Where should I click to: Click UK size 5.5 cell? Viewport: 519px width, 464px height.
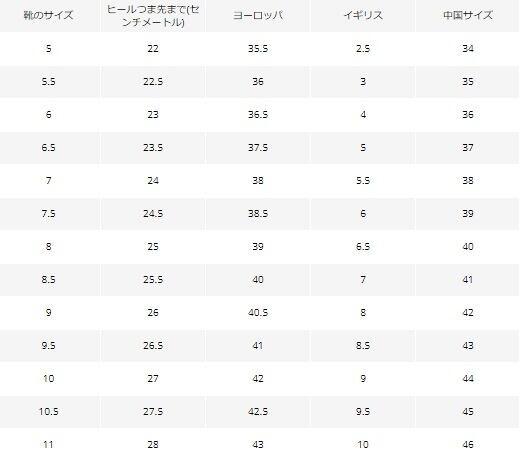click(x=363, y=181)
